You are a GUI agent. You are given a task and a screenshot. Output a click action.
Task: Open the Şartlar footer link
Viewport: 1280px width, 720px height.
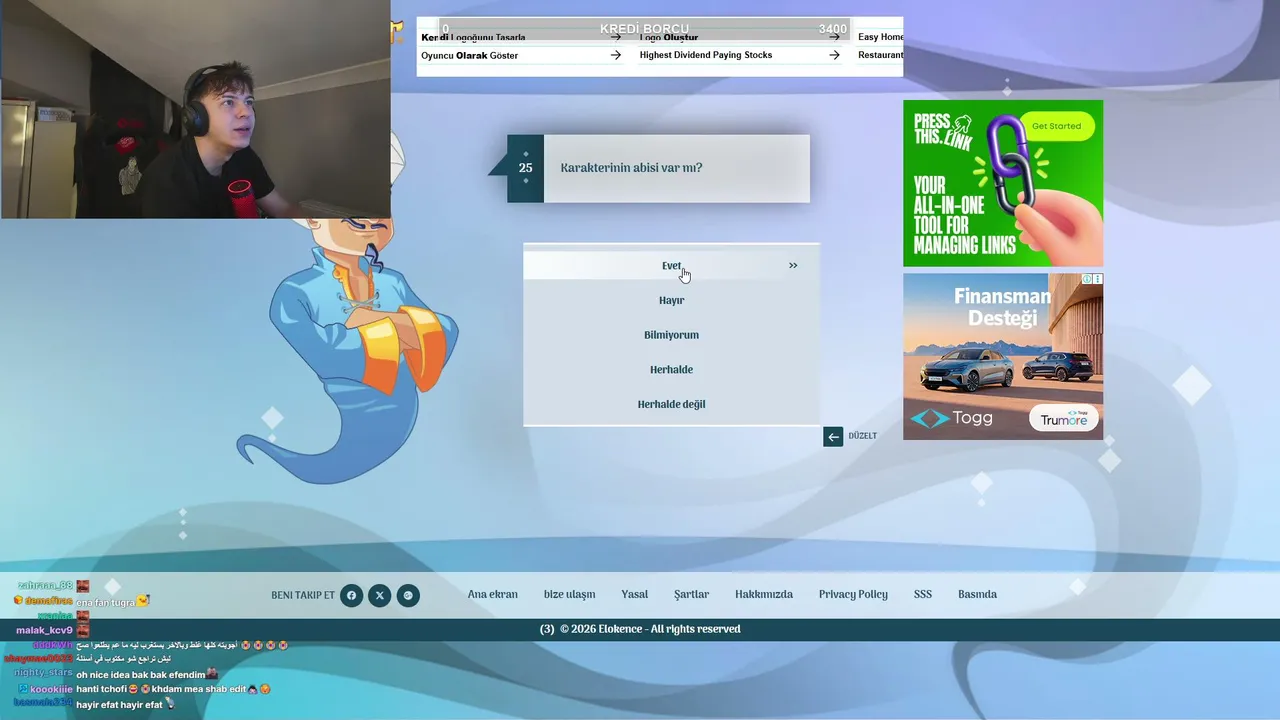(691, 595)
